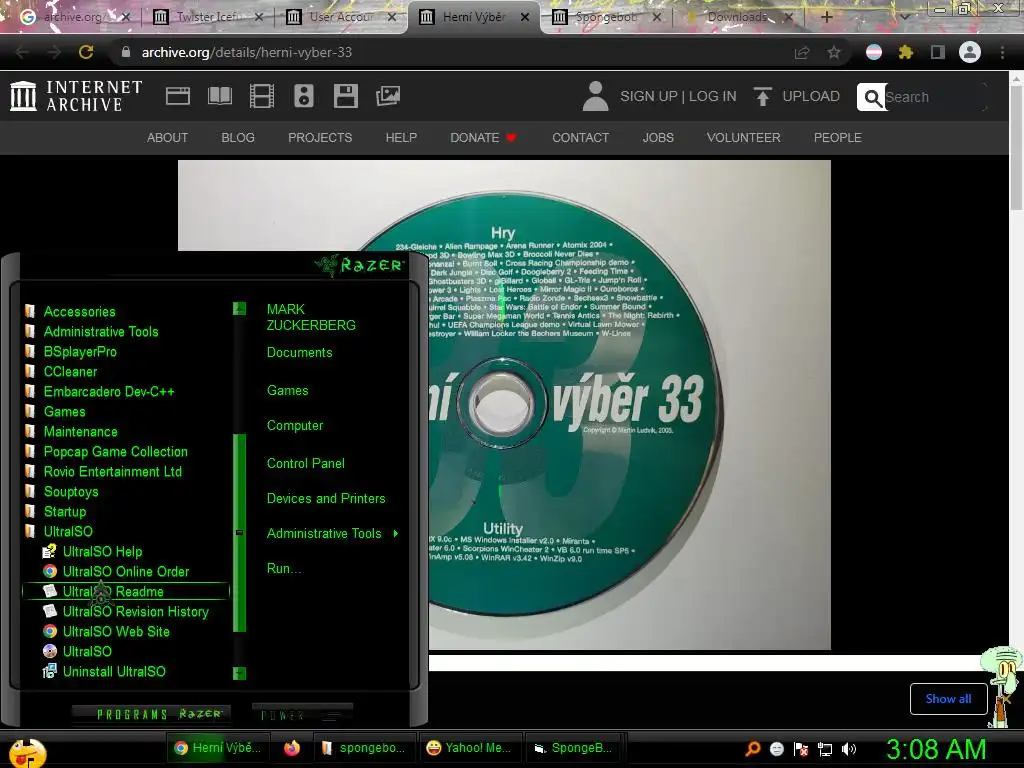Open Chrome three-dot menu
Image resolution: width=1024 pixels, height=768 pixels.
(x=1002, y=52)
